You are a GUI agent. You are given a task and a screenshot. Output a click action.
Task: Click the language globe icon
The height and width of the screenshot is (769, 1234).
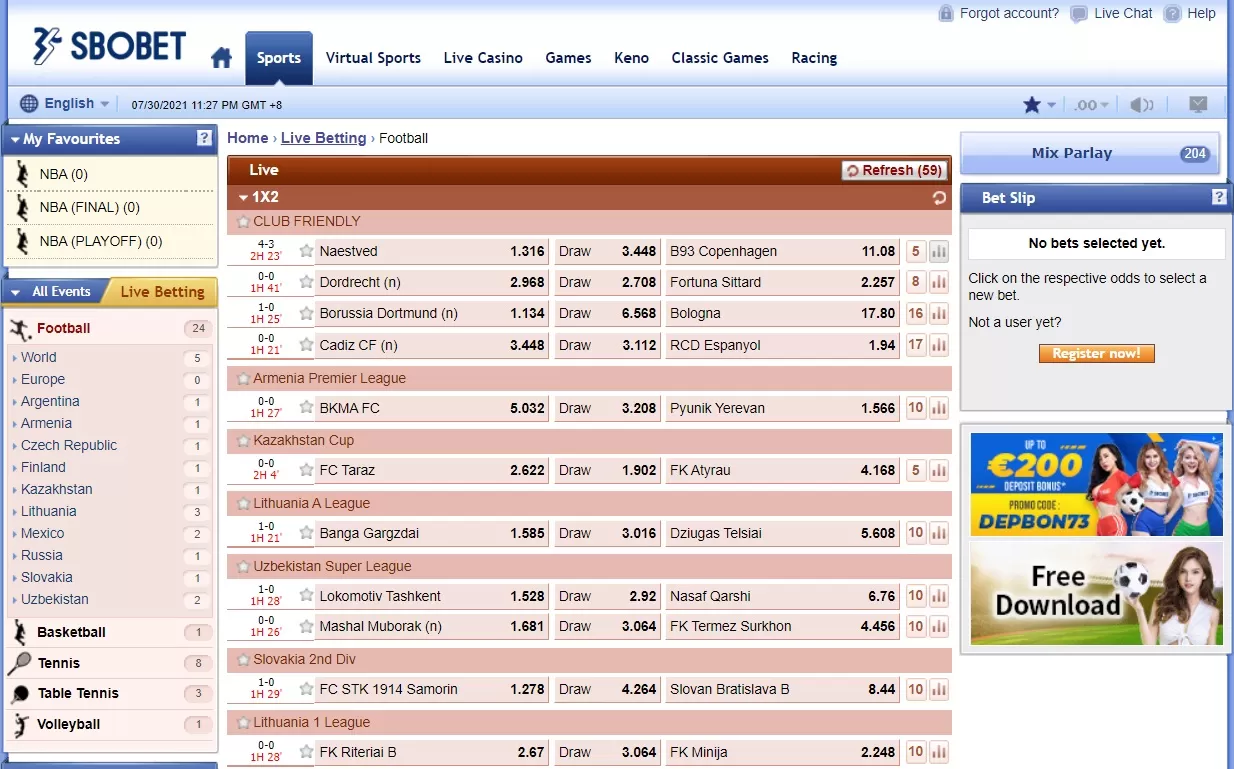click(29, 104)
